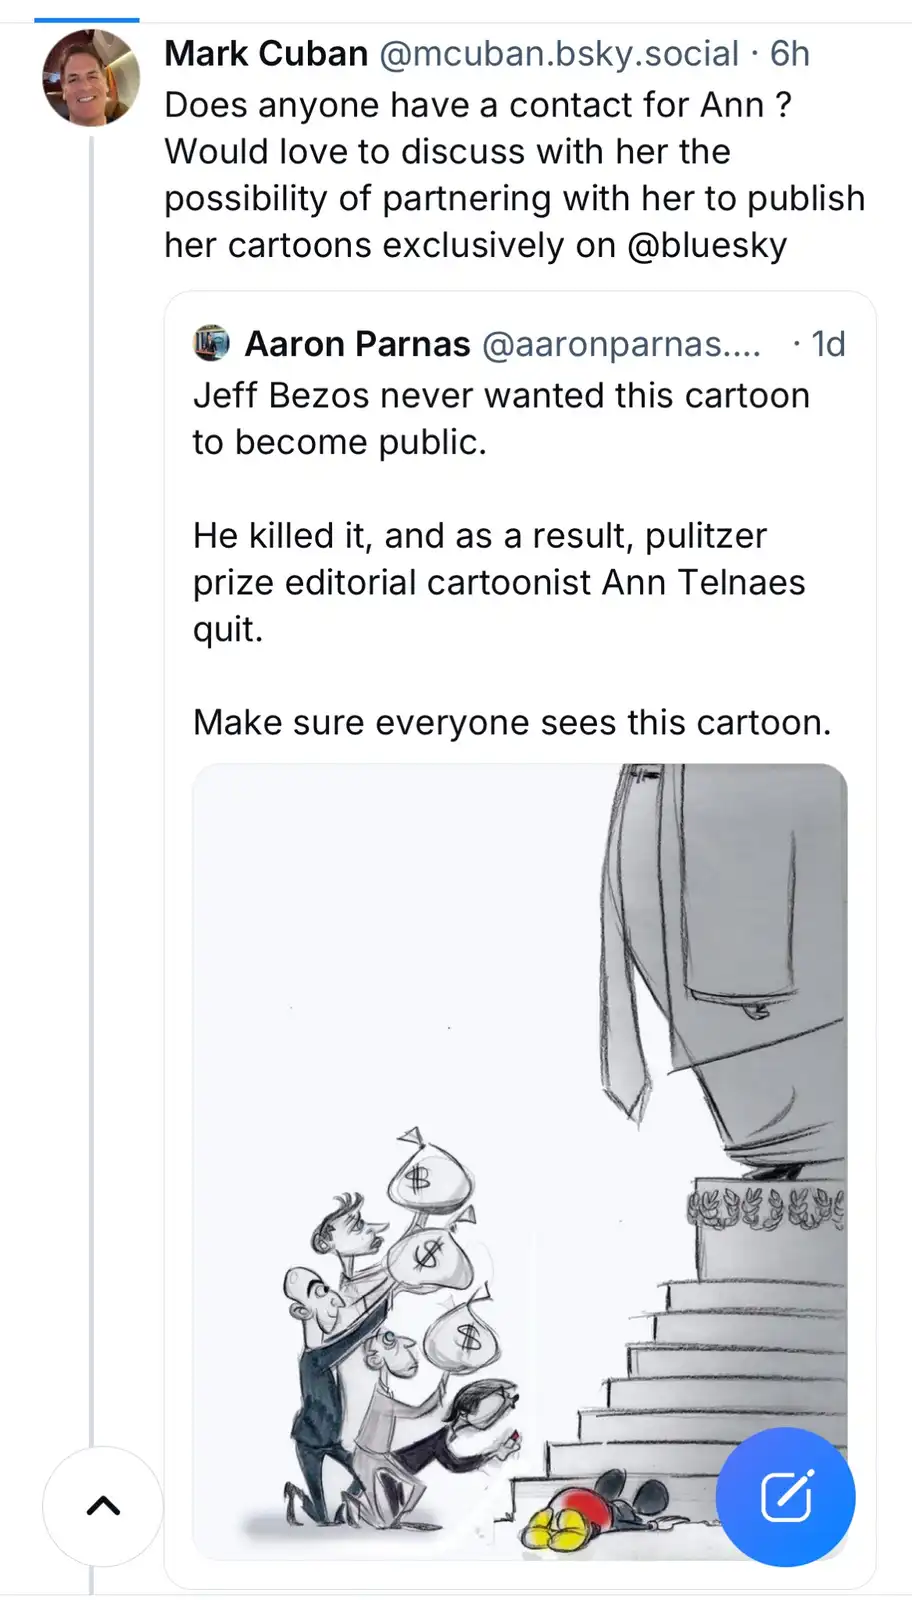Viewport: 912px width, 1600px height.
Task: Click the 6h post timestamp
Action: [790, 53]
